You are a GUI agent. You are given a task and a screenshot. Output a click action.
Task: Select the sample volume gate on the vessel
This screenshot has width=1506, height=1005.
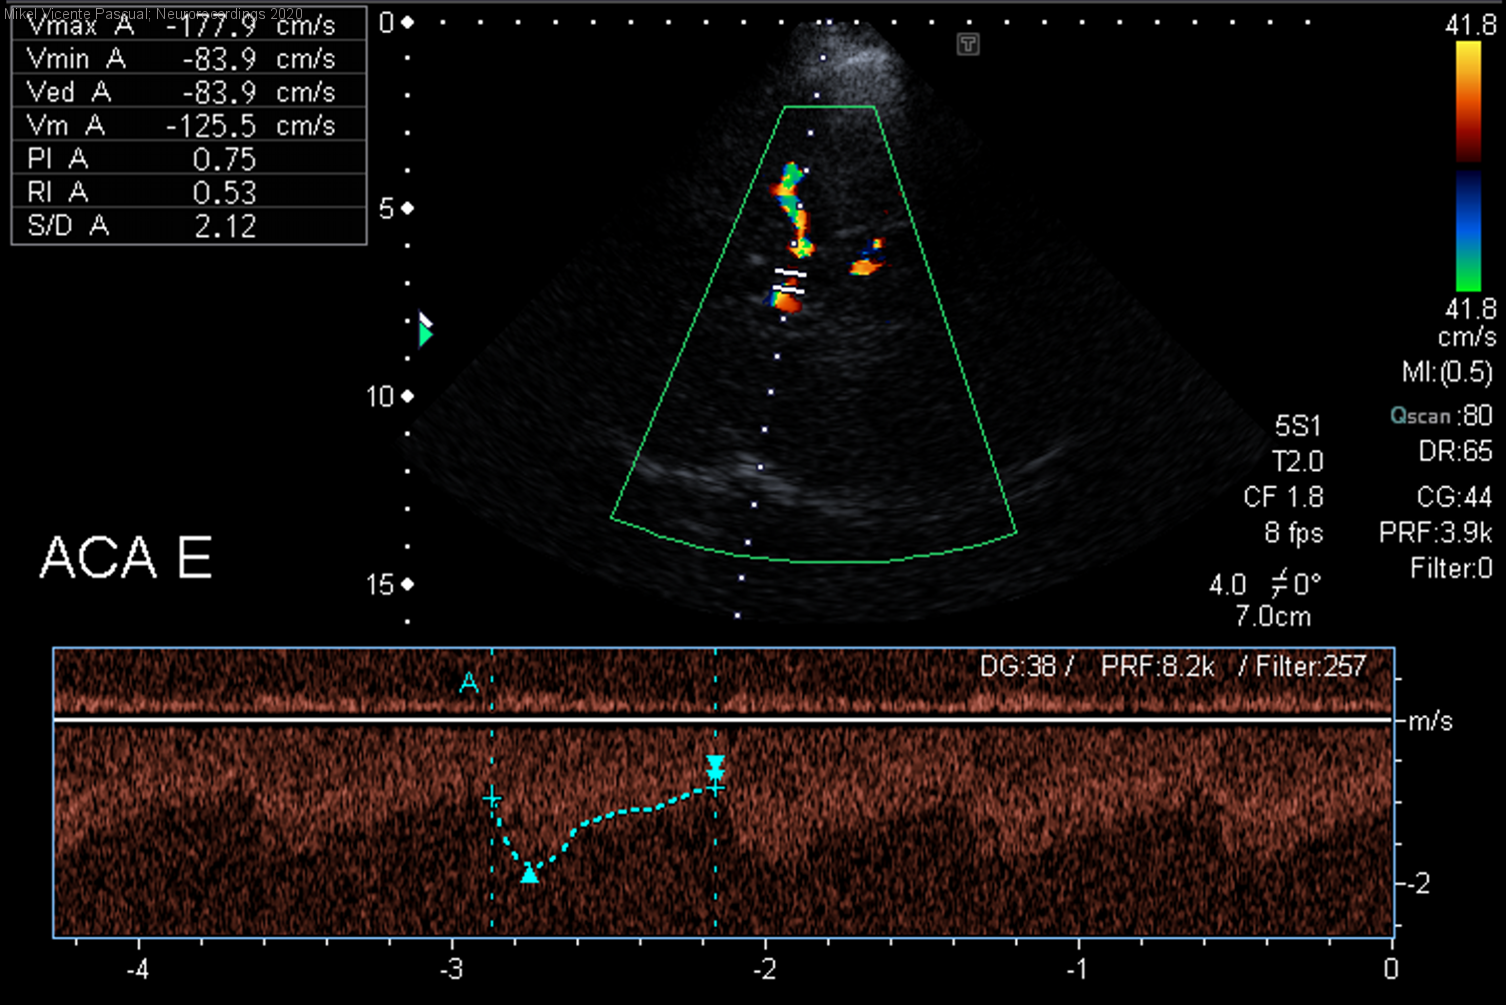pyautogui.click(x=789, y=281)
